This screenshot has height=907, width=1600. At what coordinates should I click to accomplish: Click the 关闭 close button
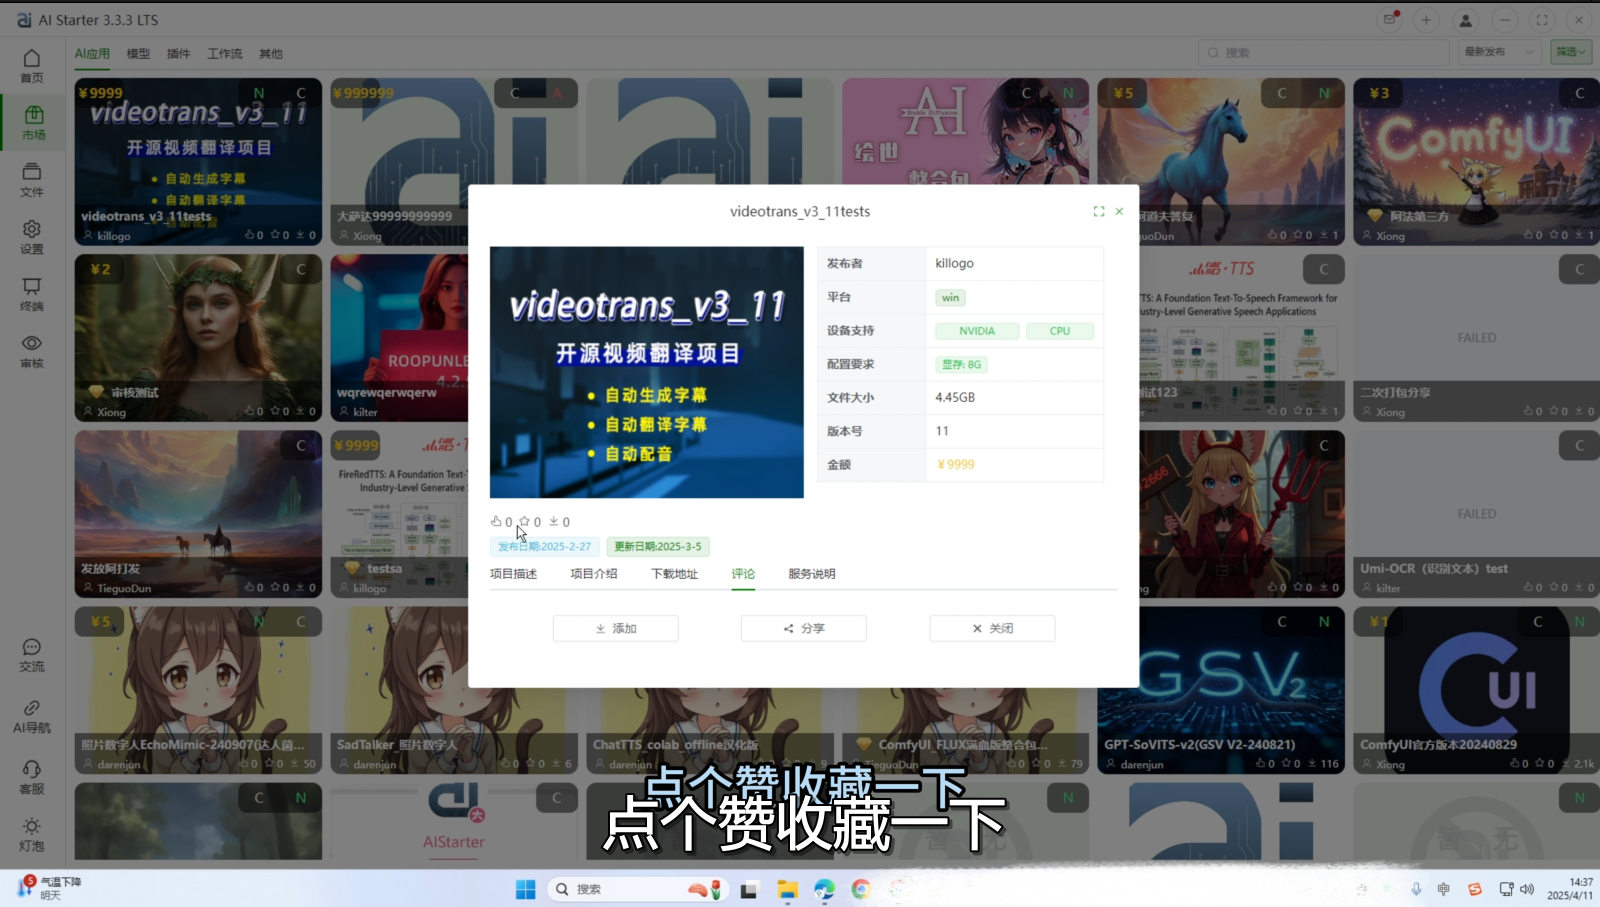tap(992, 628)
